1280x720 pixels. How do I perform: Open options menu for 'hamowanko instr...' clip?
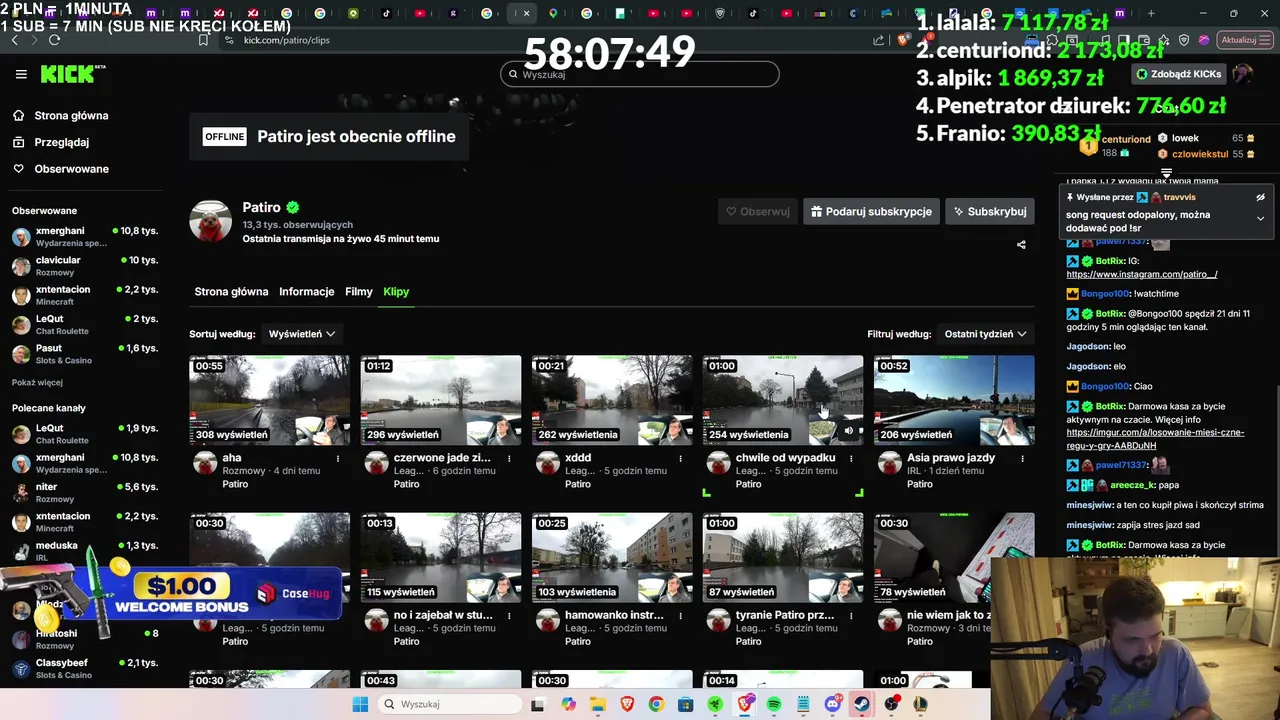[x=680, y=616]
